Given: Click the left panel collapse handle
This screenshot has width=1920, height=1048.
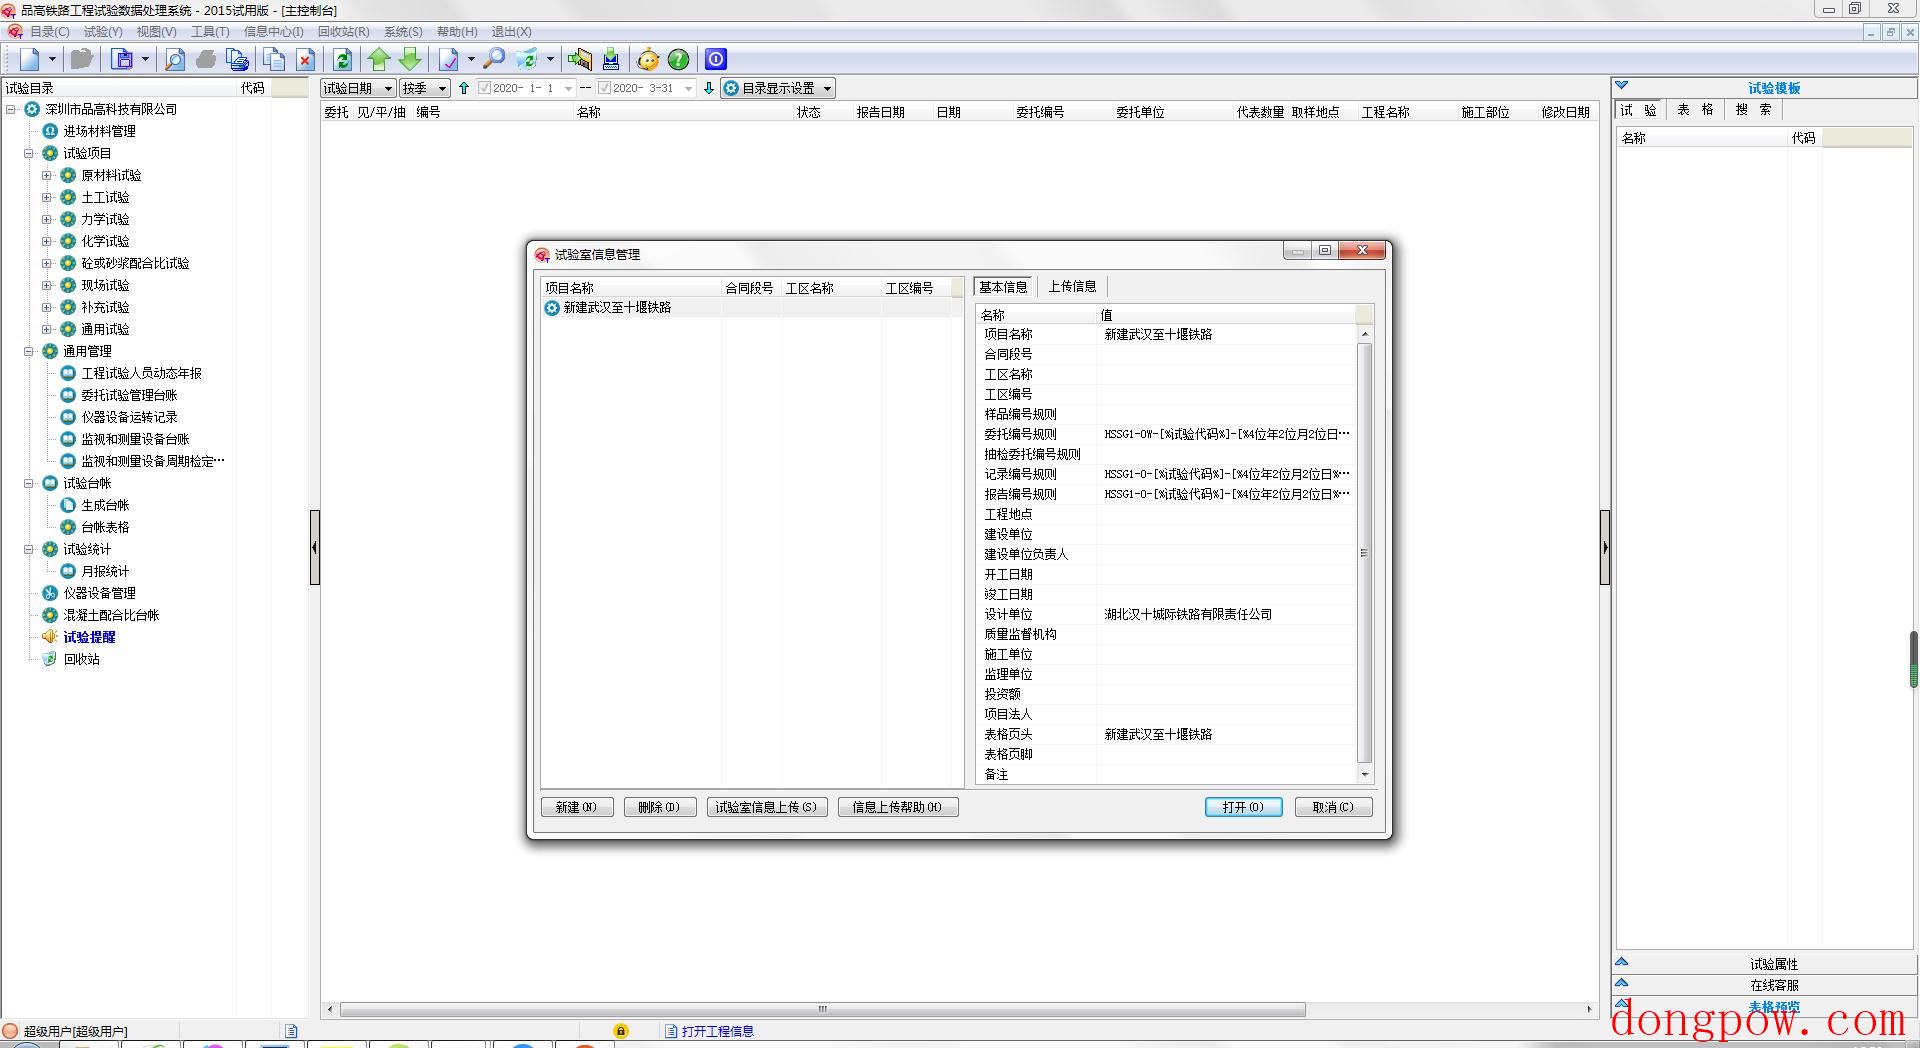Looking at the screenshot, I should [314, 547].
